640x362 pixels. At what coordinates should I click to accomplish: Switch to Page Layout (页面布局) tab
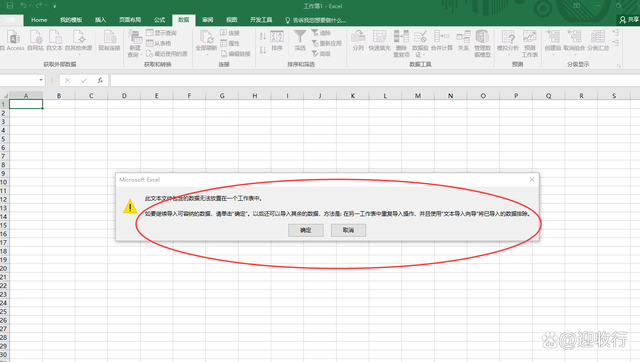click(130, 20)
